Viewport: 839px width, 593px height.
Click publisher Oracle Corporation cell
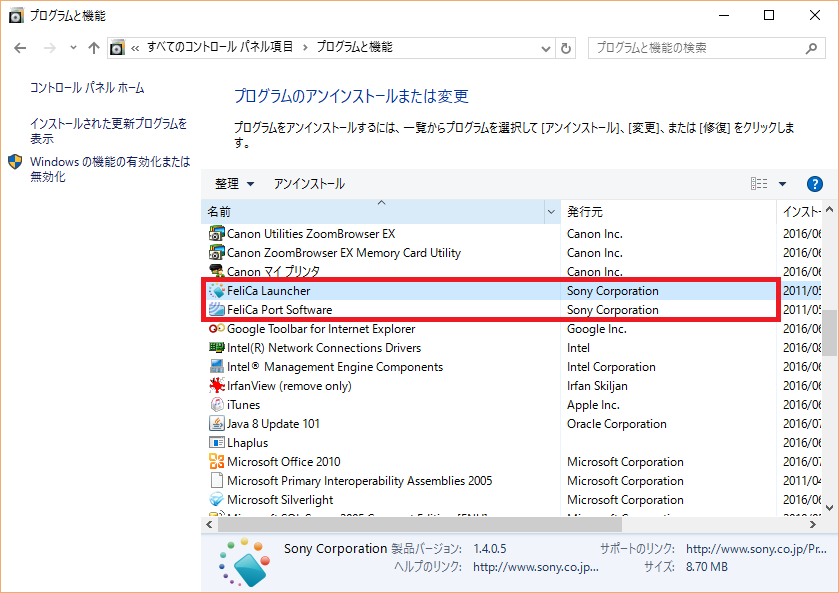(x=617, y=424)
